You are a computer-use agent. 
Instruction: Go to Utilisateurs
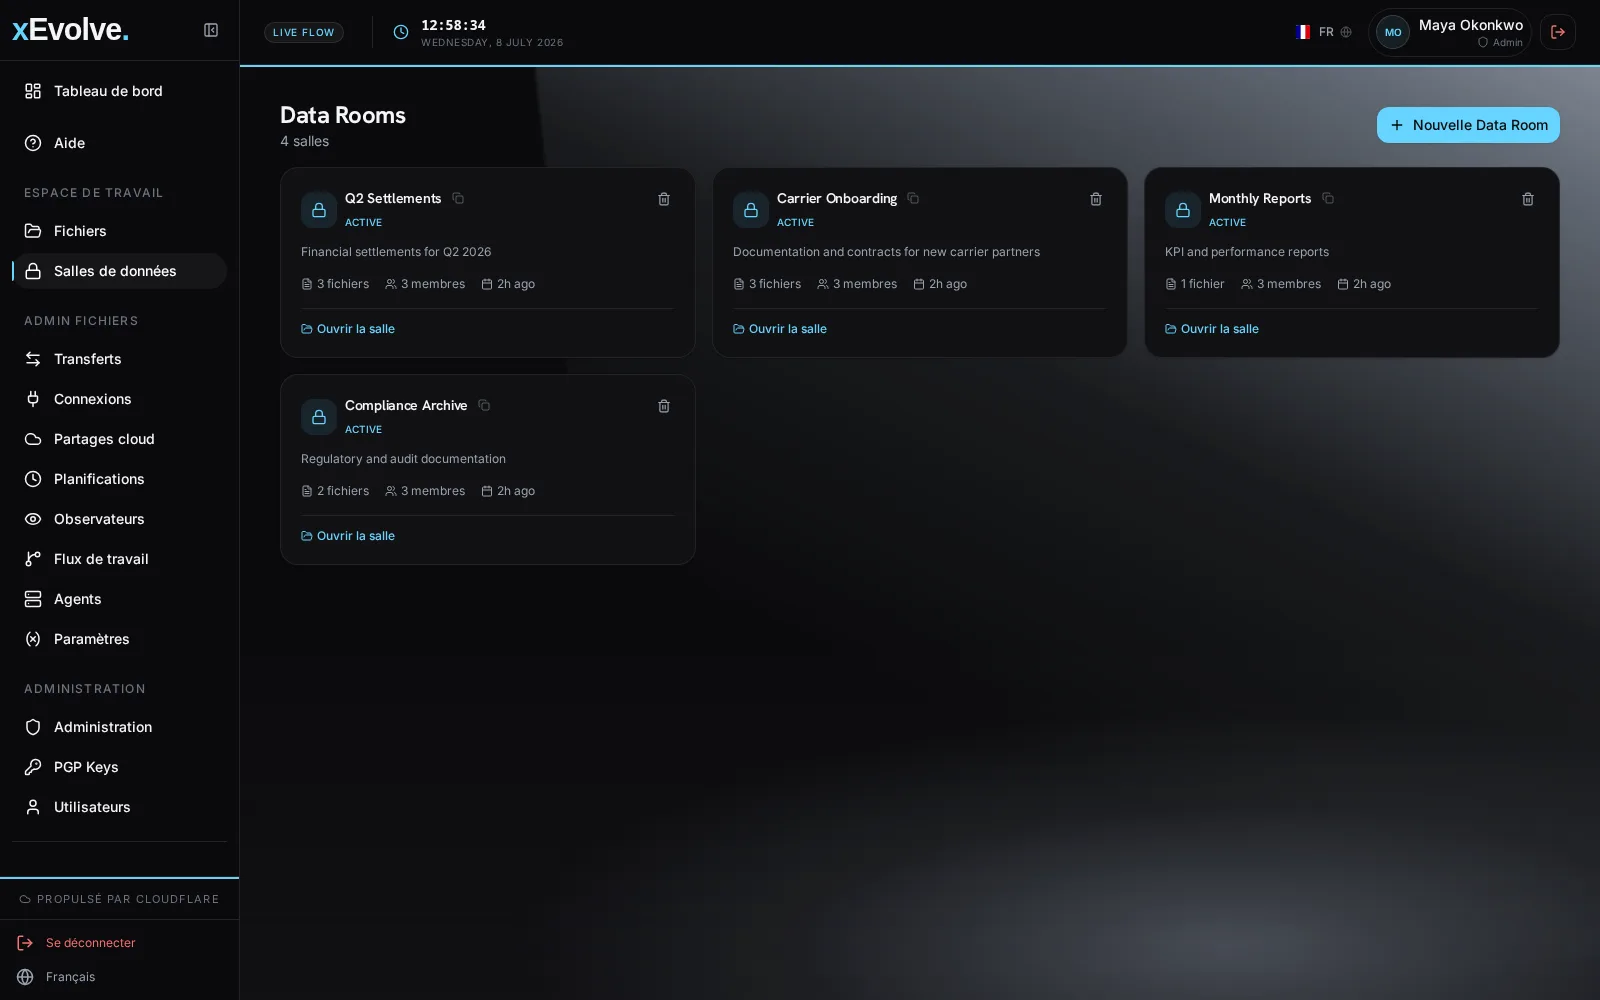tap(119, 807)
